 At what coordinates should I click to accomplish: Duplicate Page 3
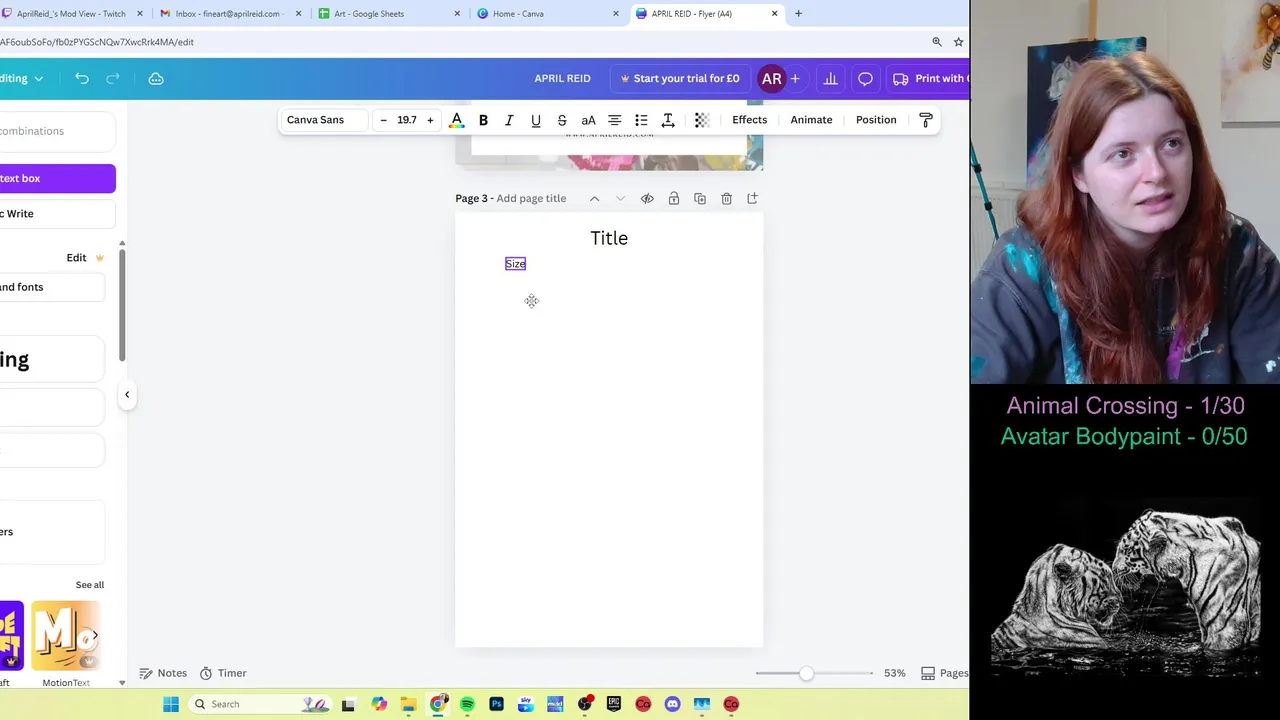(700, 198)
